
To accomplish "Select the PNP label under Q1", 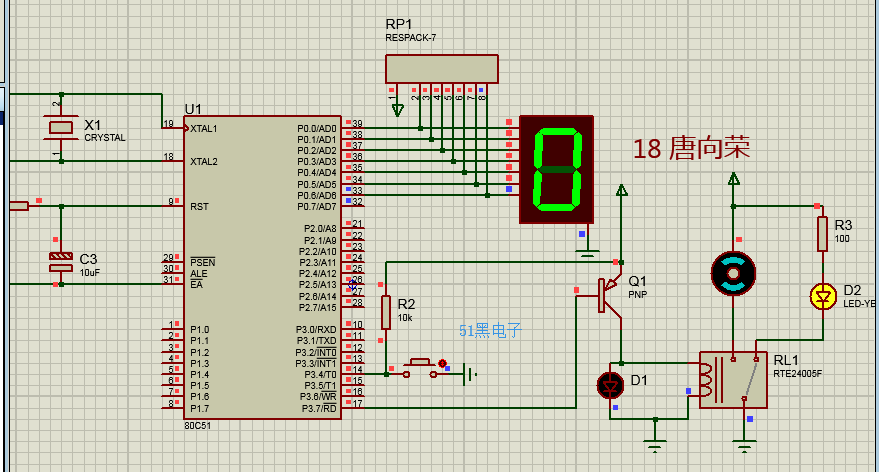I will 637,294.
